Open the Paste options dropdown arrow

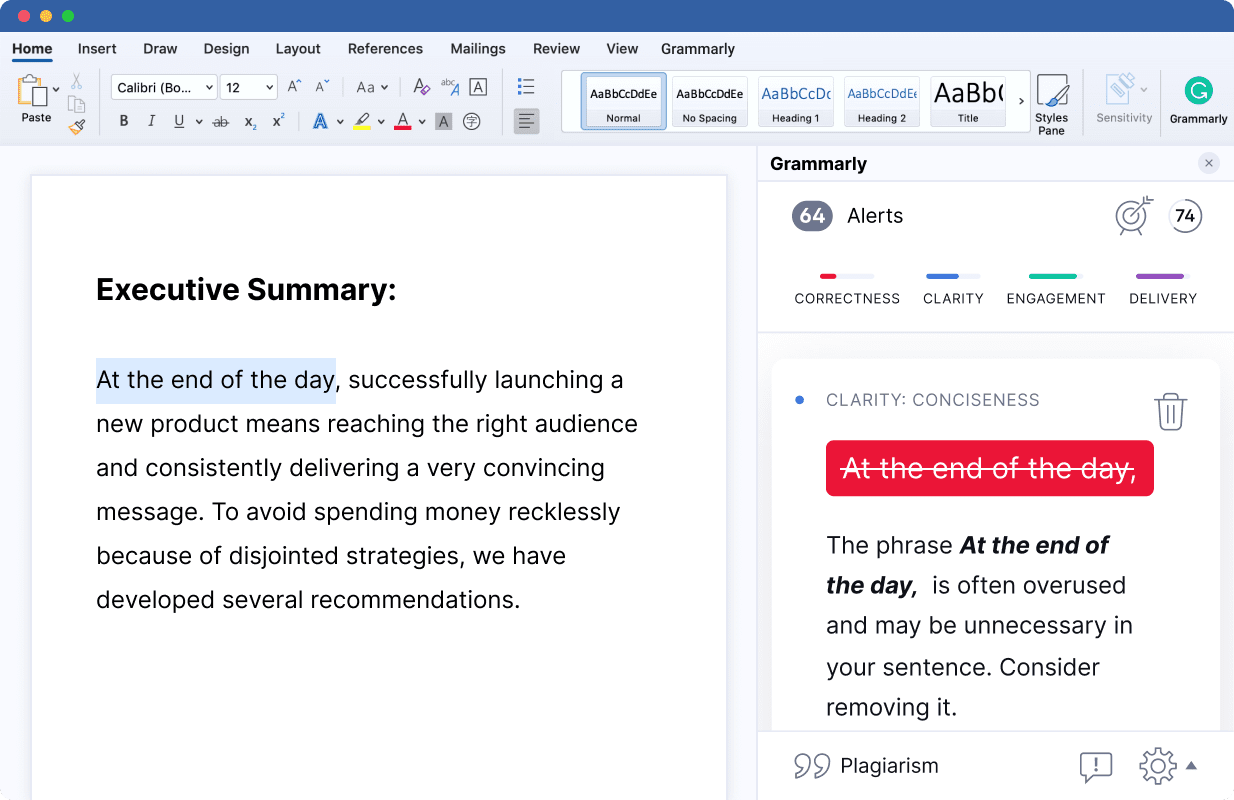click(56, 89)
